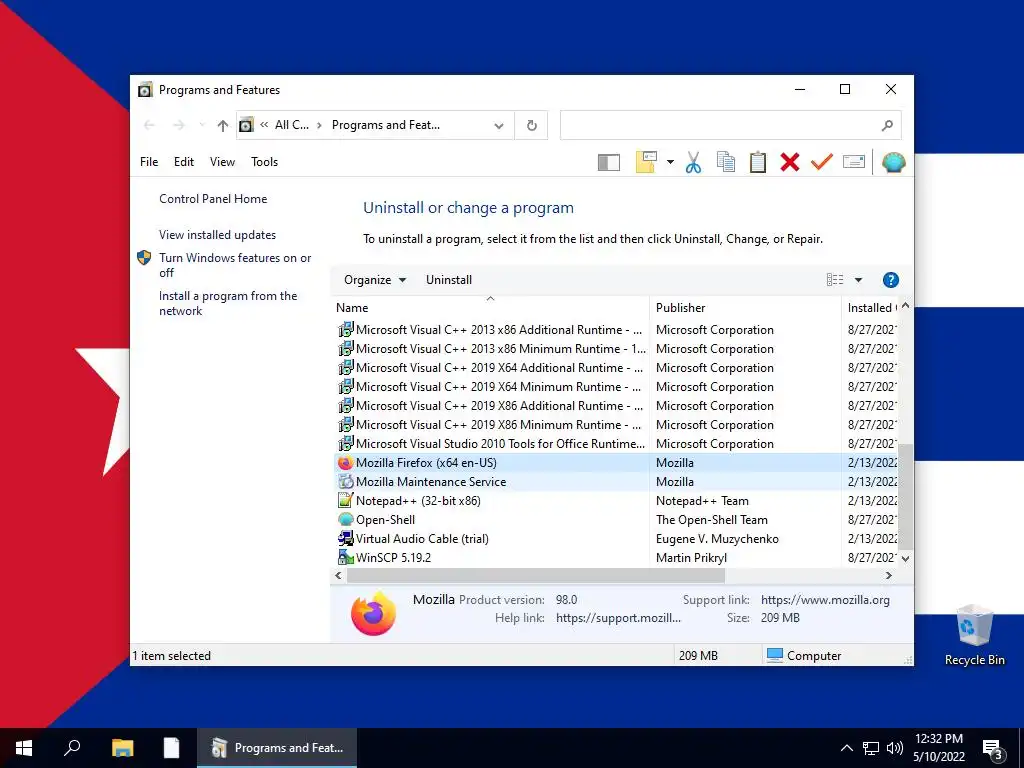The height and width of the screenshot is (768, 1024).
Task: Open the Edit menu
Action: pyautogui.click(x=184, y=162)
